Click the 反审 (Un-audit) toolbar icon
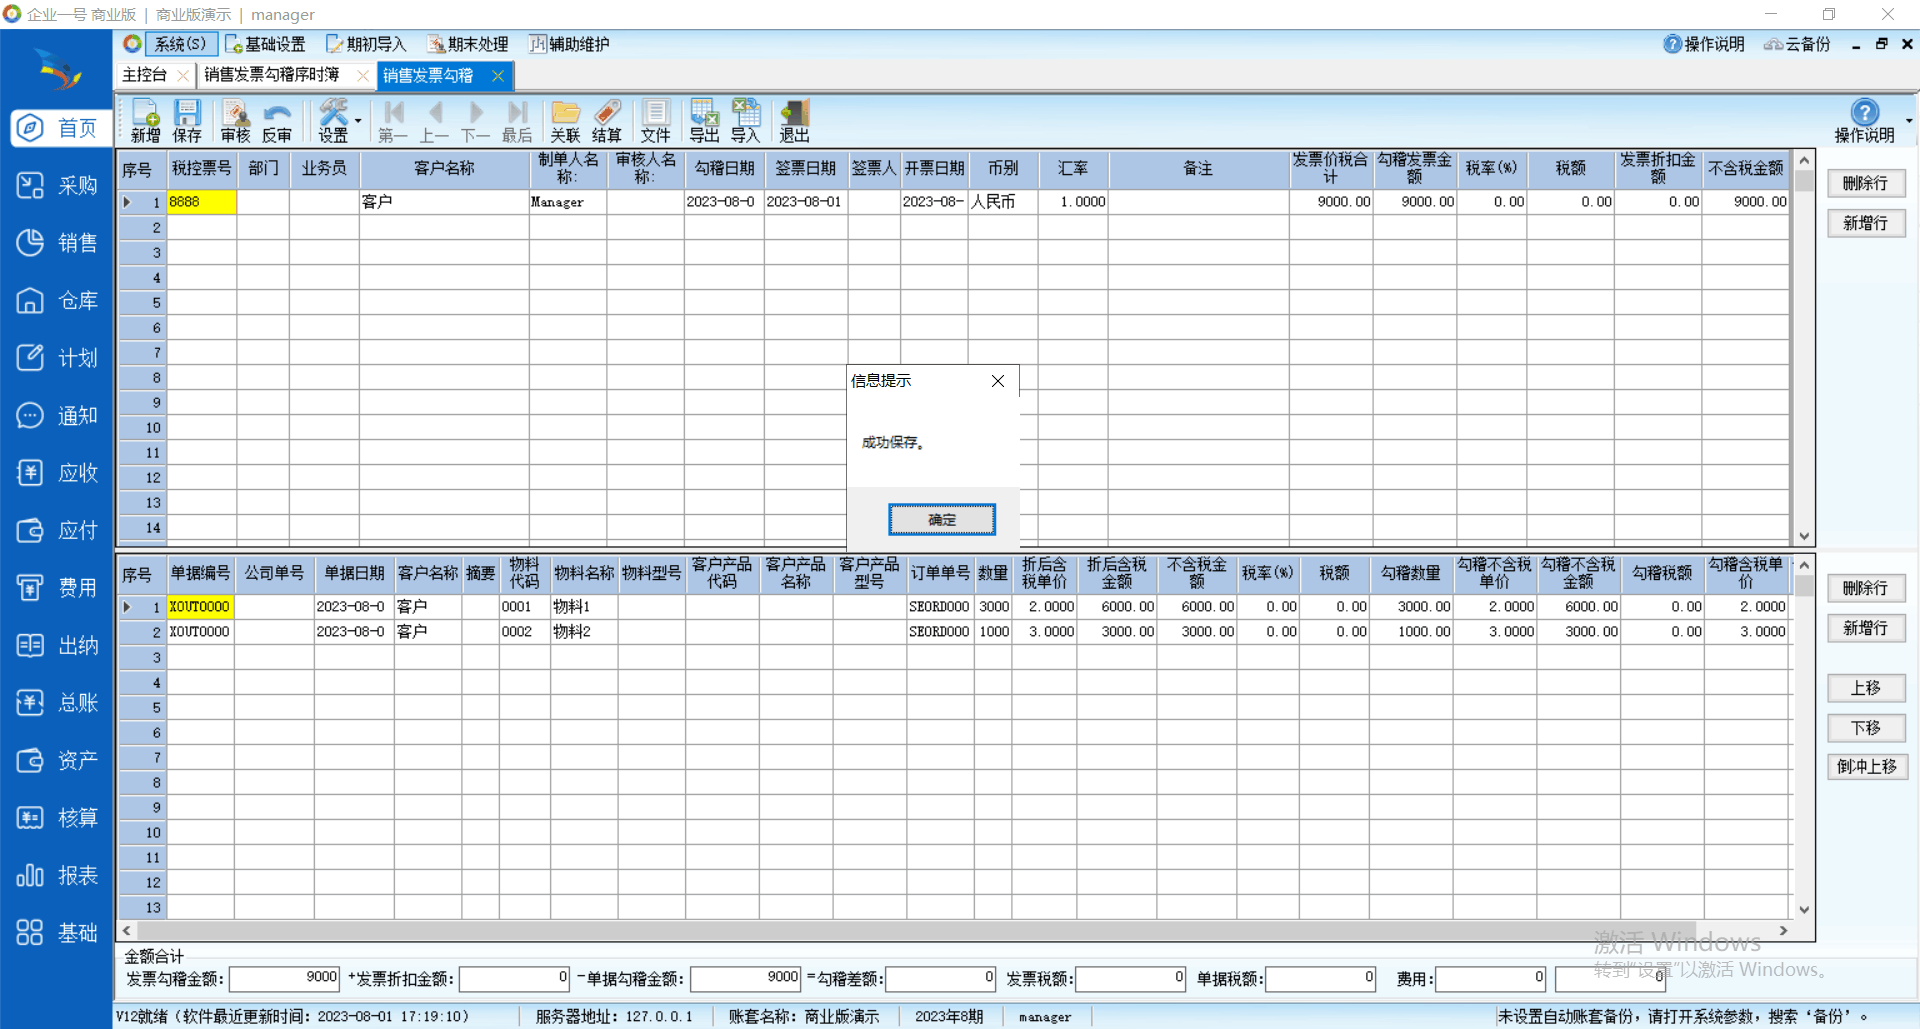 [277, 121]
